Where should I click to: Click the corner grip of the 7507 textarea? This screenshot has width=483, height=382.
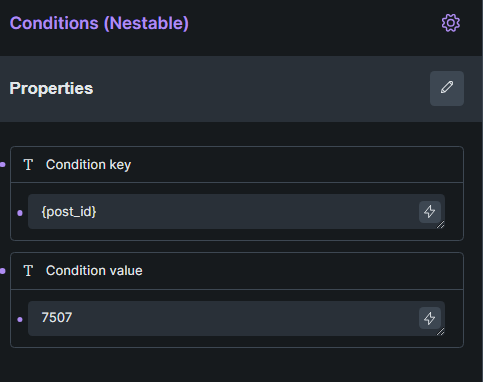(441, 332)
